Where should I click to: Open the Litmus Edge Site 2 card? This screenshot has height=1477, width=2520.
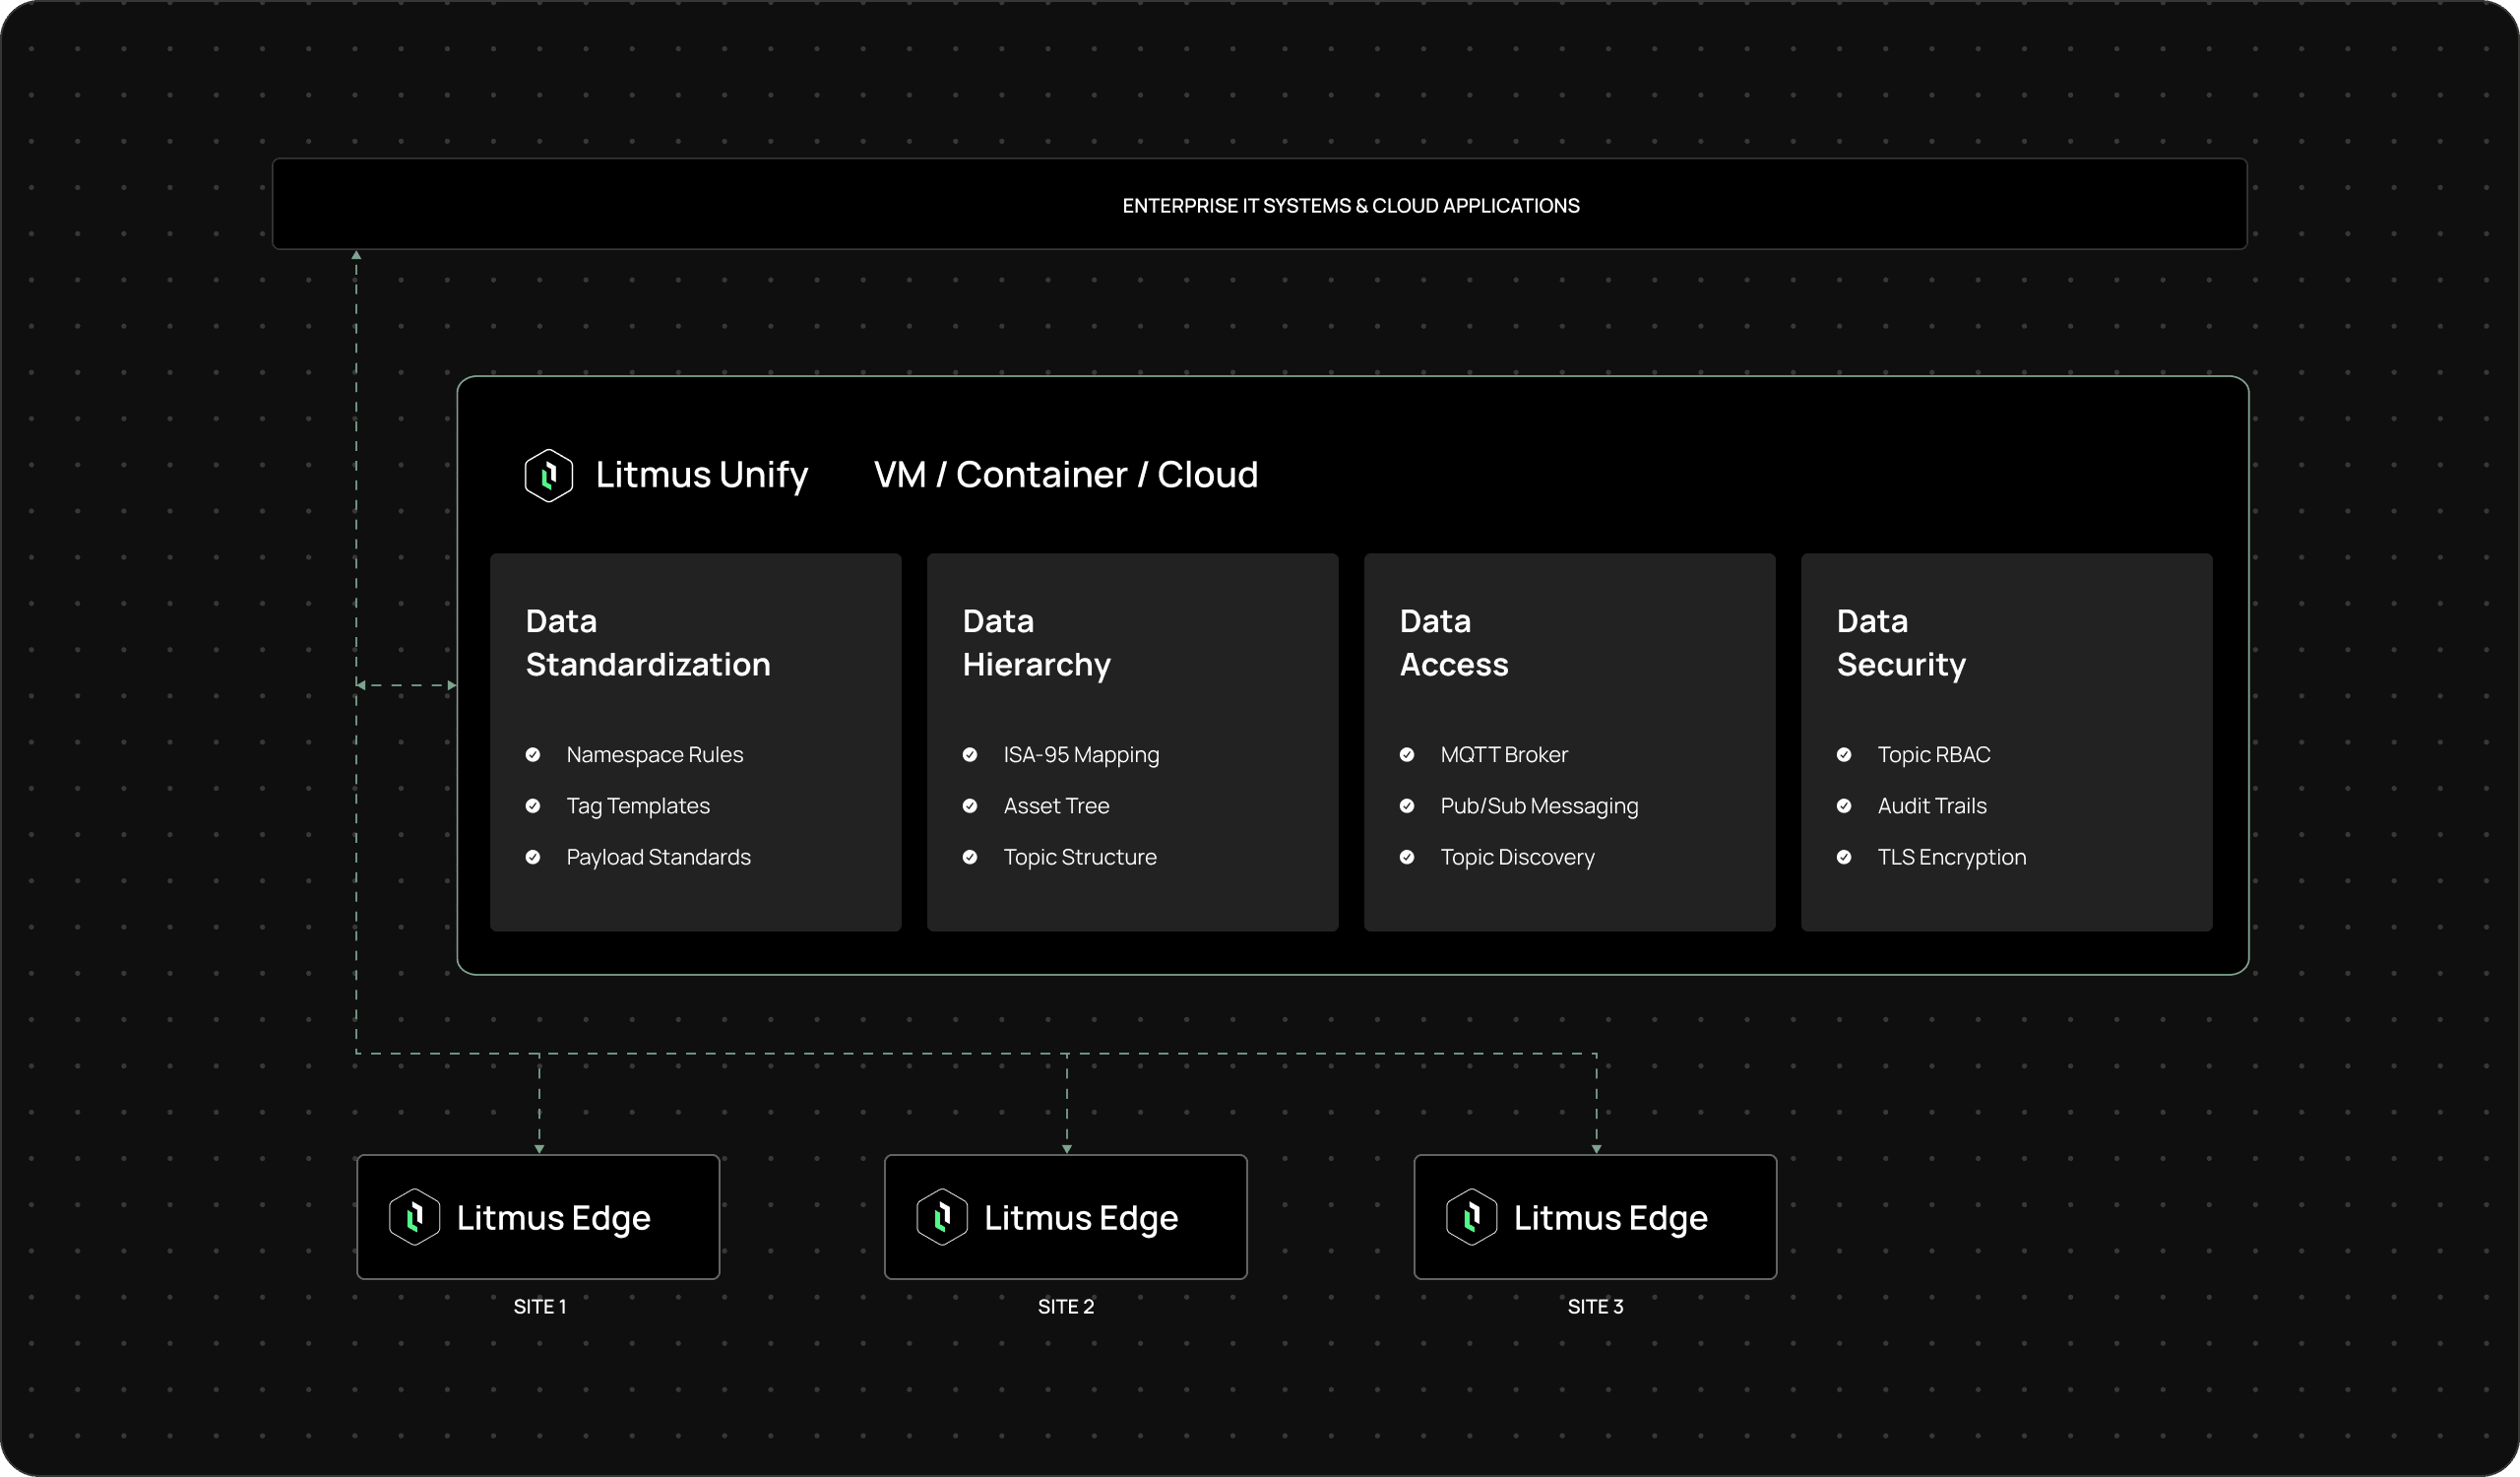1066,1217
